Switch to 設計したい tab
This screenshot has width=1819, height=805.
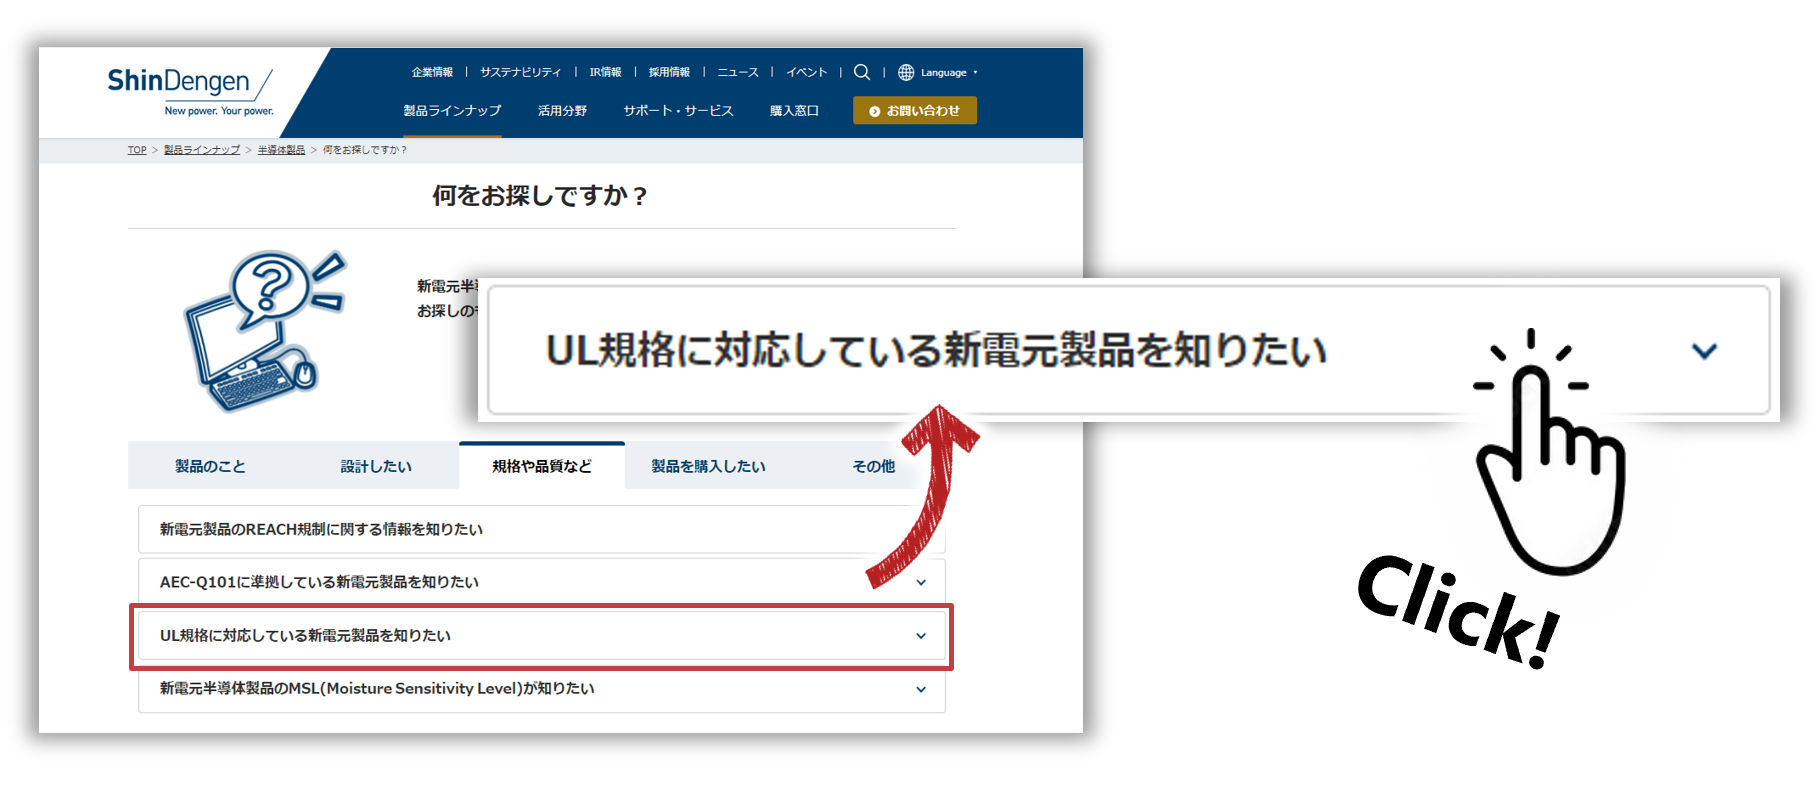coord(376,466)
